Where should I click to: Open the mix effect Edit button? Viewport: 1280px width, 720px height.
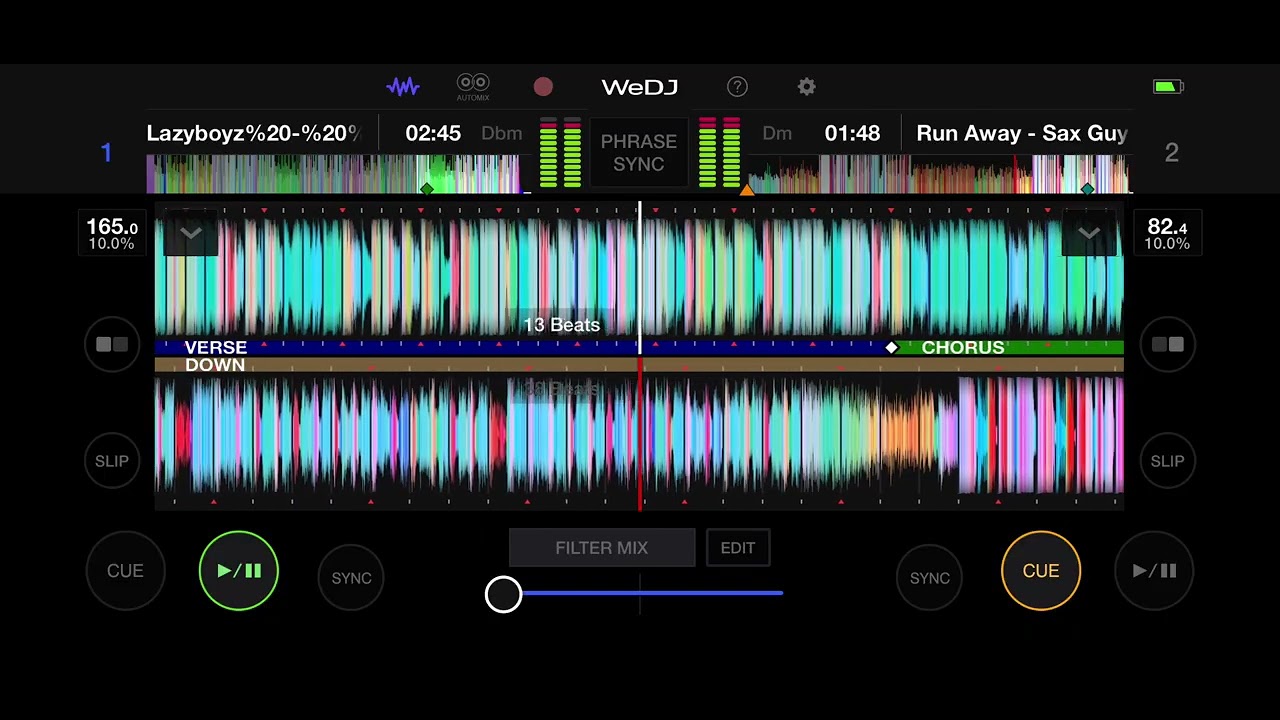[738, 548]
